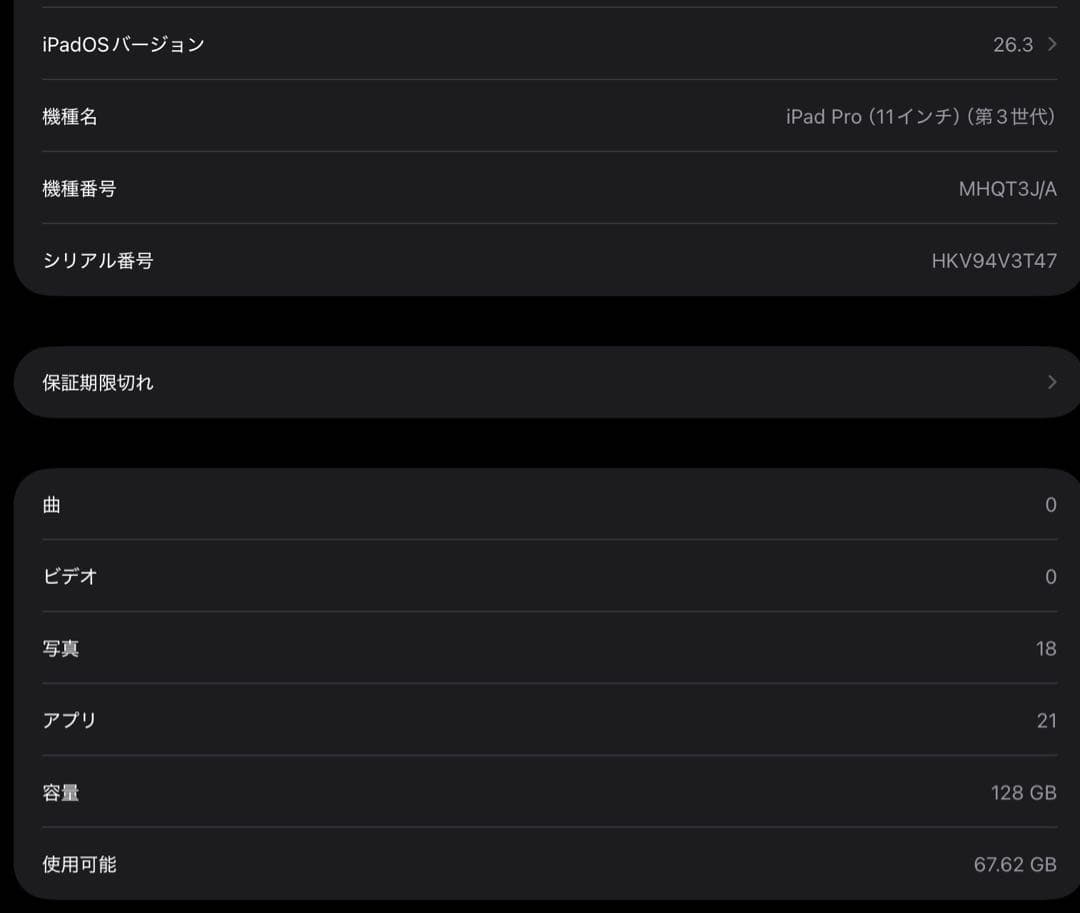
Task: Open the iPadOS バージョン details screen
Action: pos(540,44)
